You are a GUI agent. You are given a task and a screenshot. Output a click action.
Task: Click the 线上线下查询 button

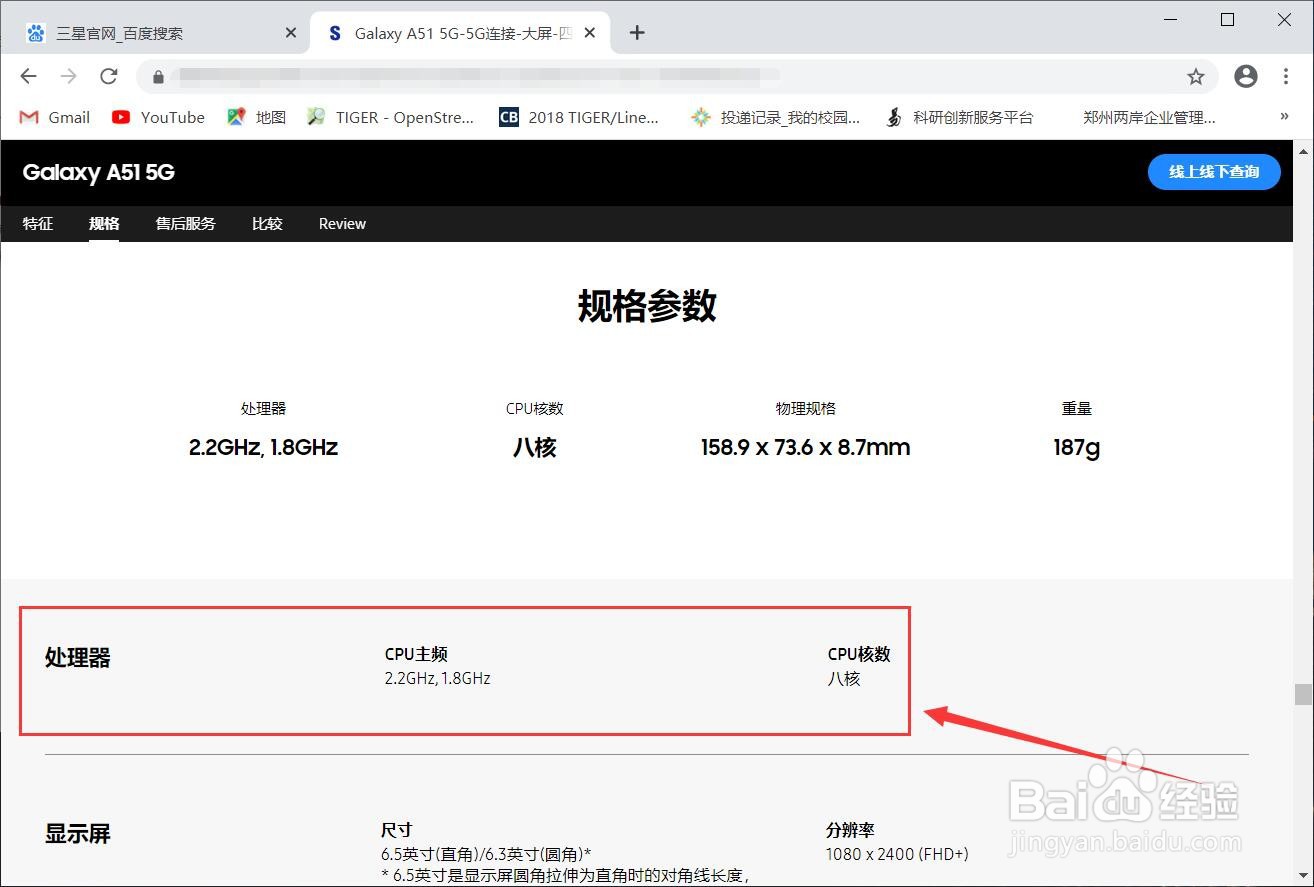point(1214,172)
